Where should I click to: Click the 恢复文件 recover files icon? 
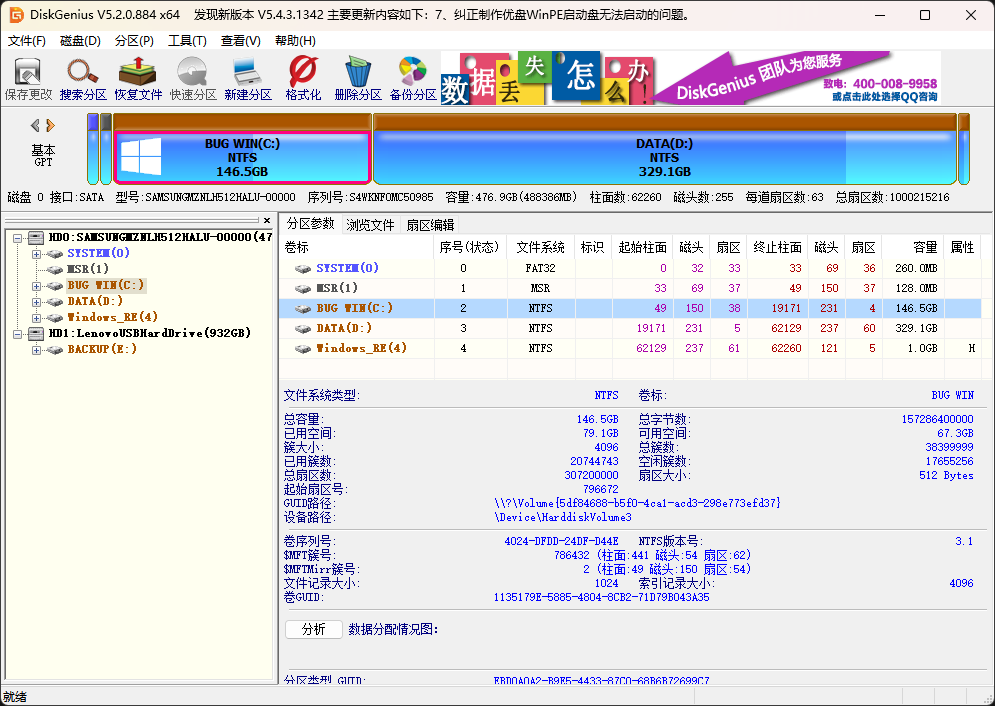coord(138,79)
